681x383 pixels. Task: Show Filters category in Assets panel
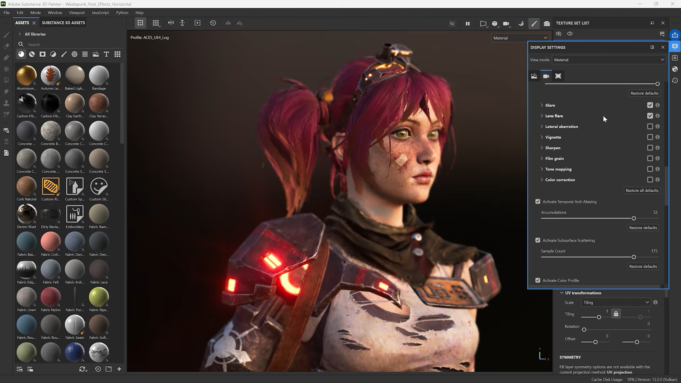tap(53, 54)
